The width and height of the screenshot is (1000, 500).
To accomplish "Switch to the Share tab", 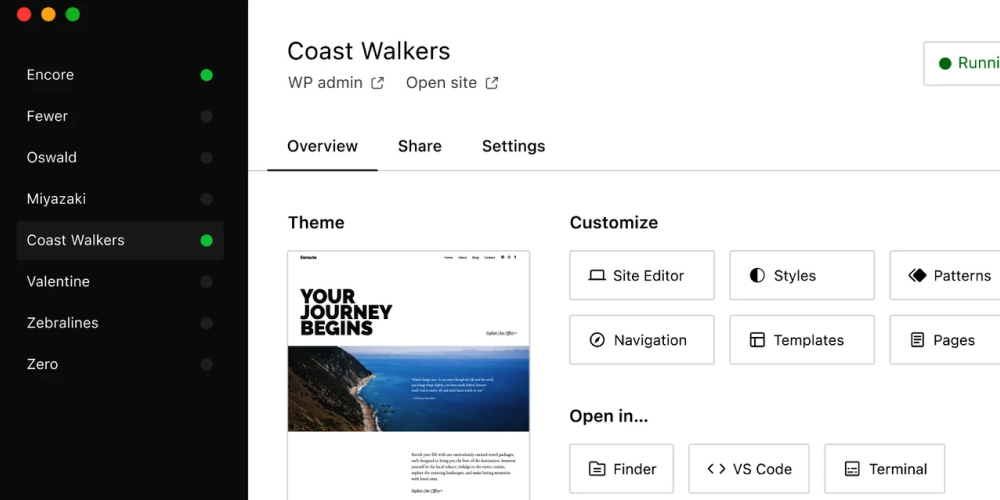I will click(x=419, y=146).
